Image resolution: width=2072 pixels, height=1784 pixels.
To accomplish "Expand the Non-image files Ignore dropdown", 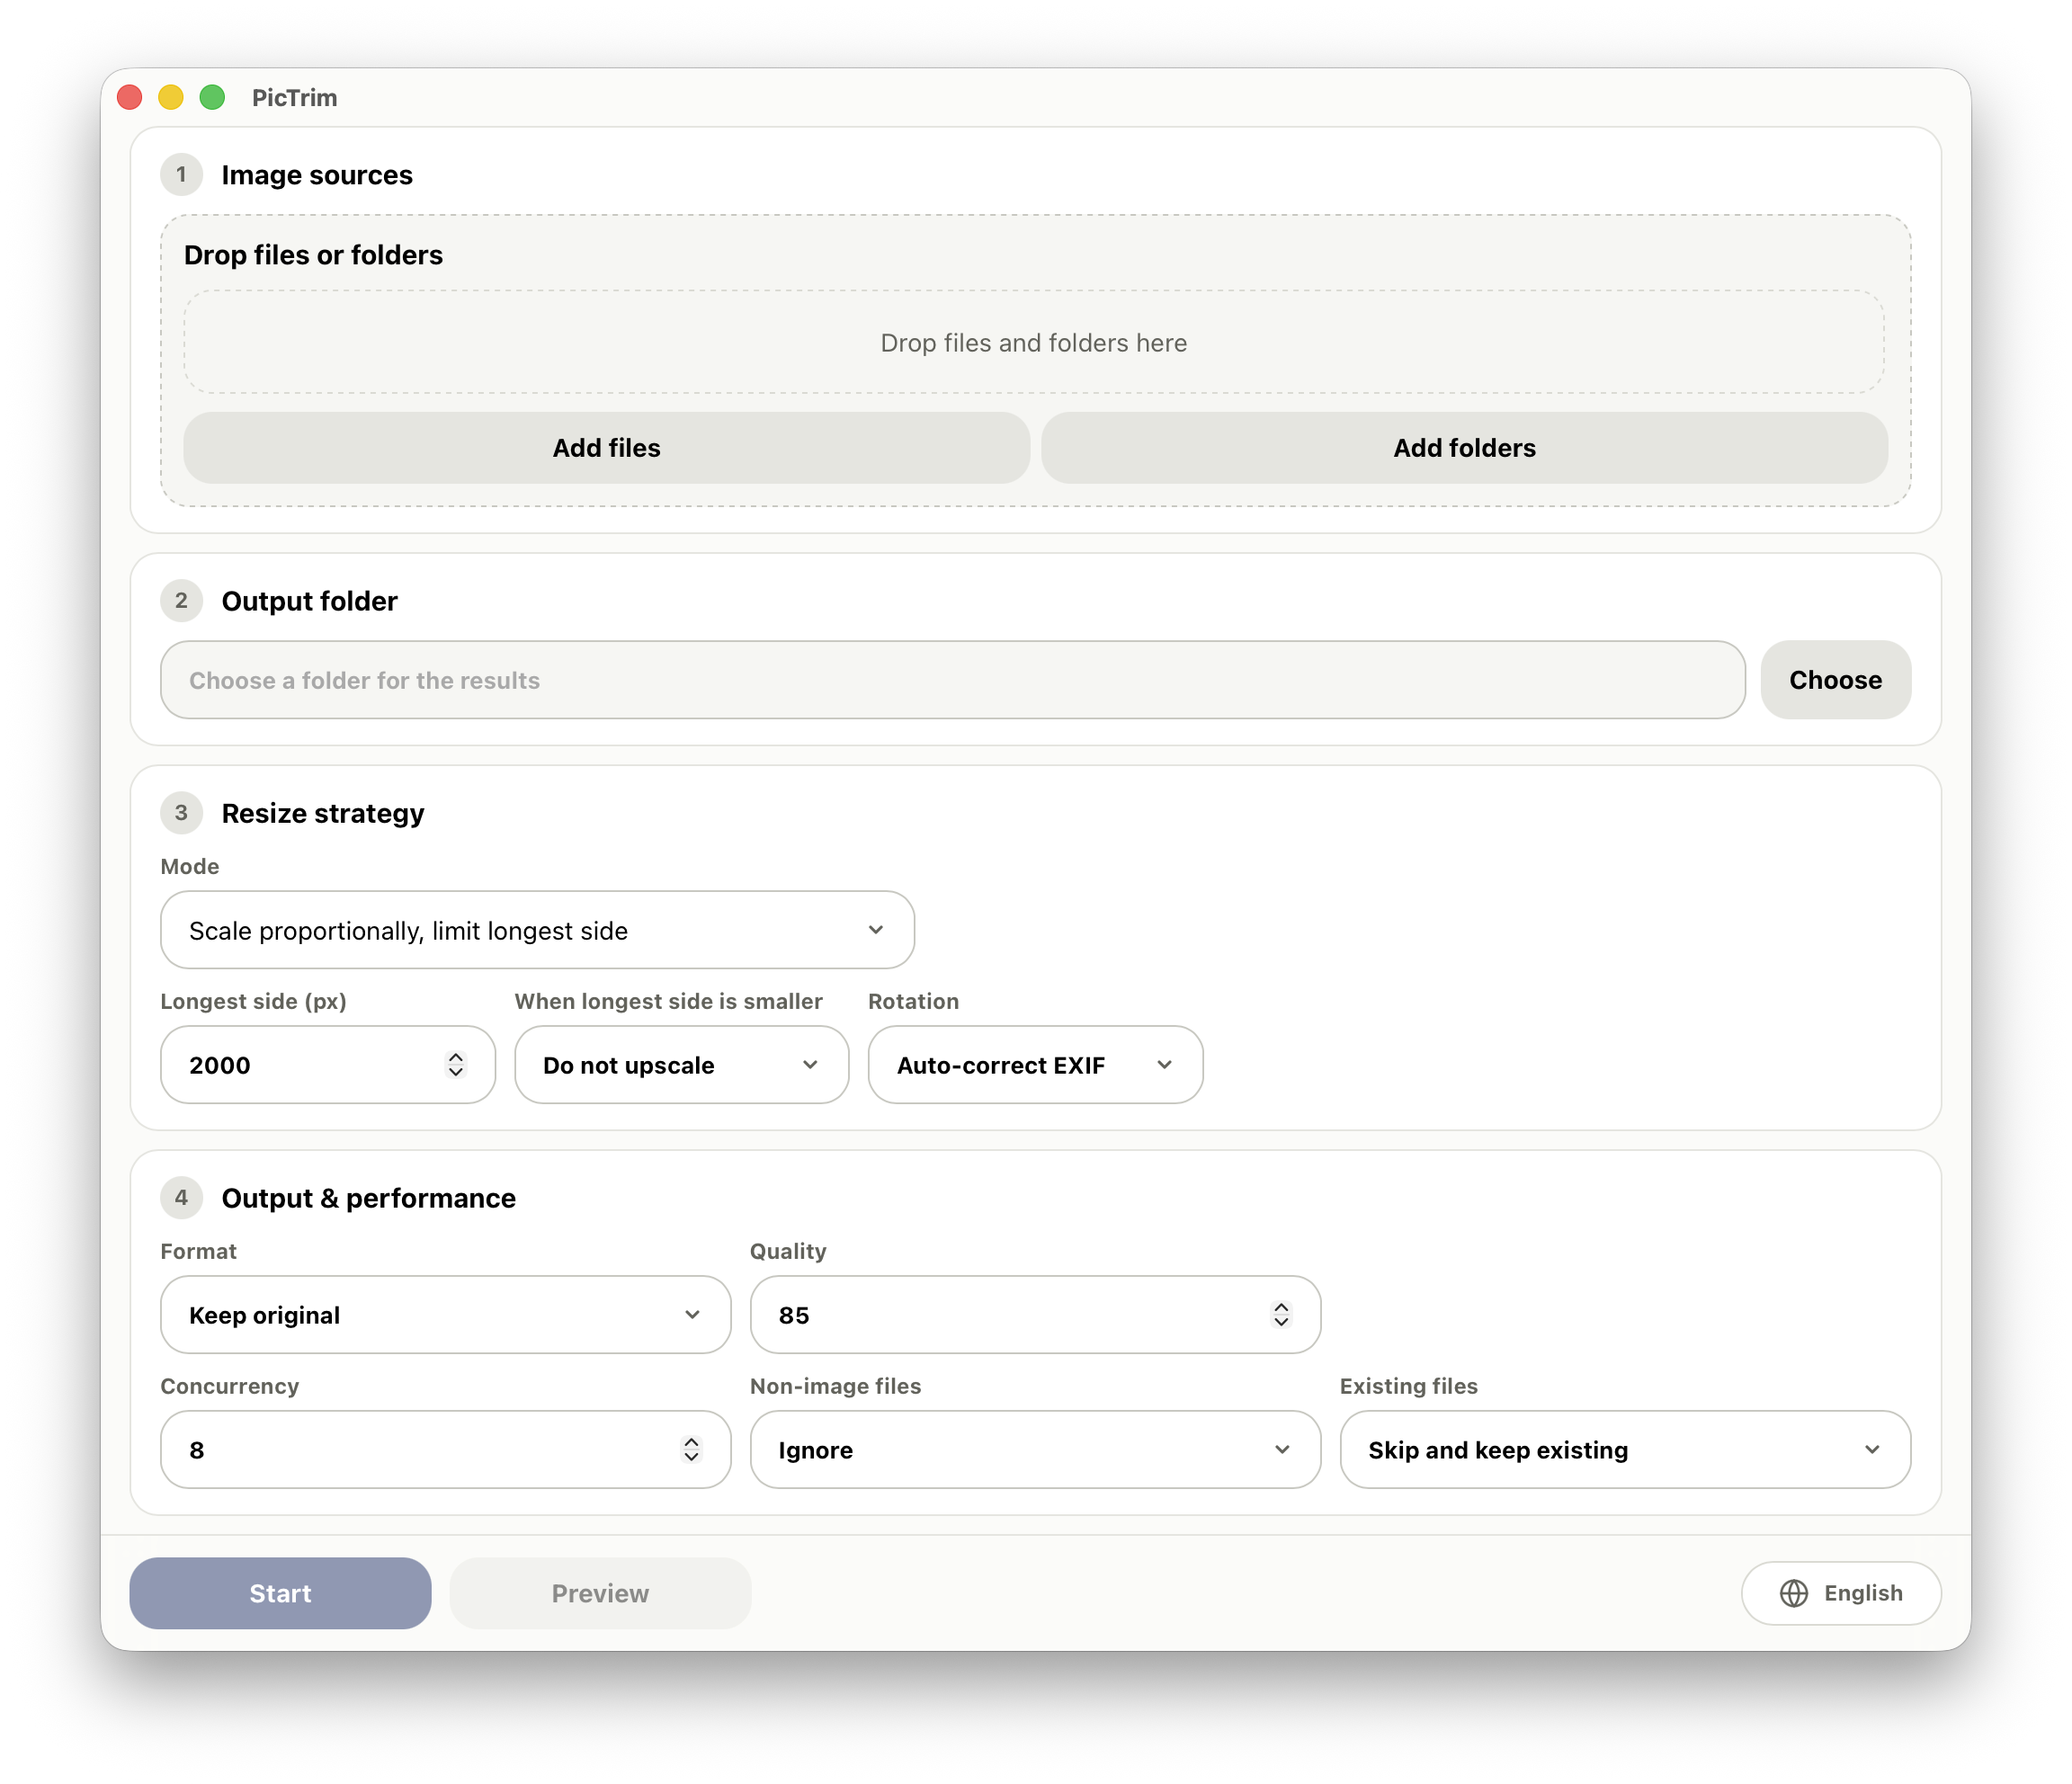I will point(1035,1450).
